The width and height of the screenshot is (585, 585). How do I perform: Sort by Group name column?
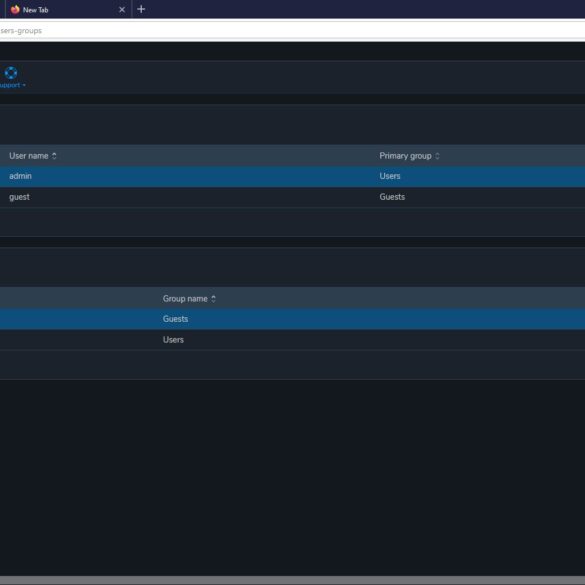[189, 298]
